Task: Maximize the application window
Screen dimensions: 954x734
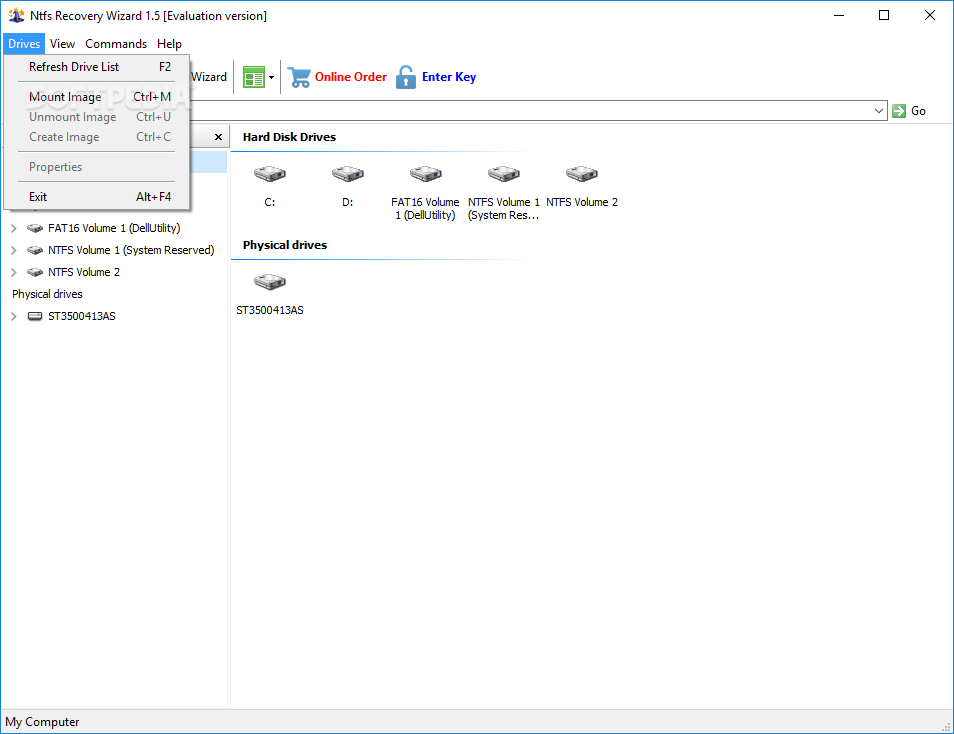Action: tap(884, 15)
